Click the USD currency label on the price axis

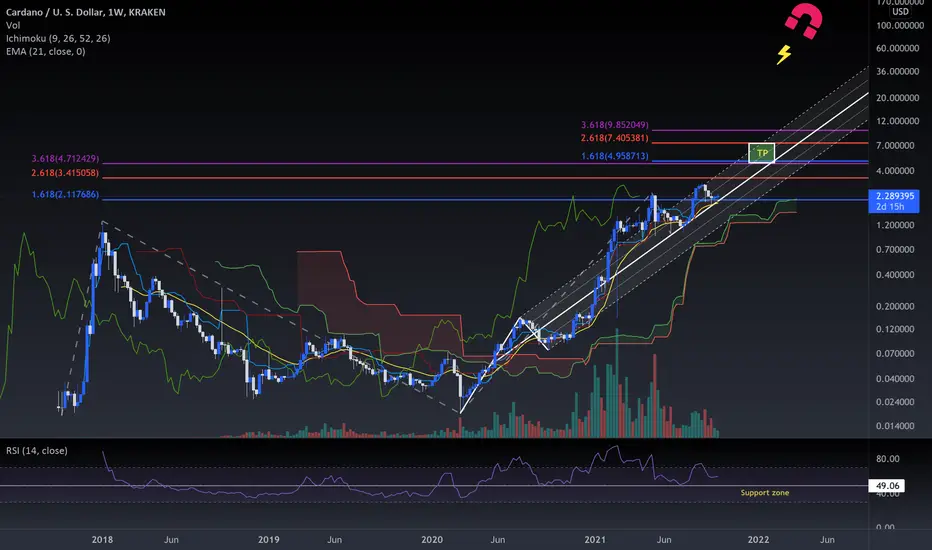click(x=900, y=11)
